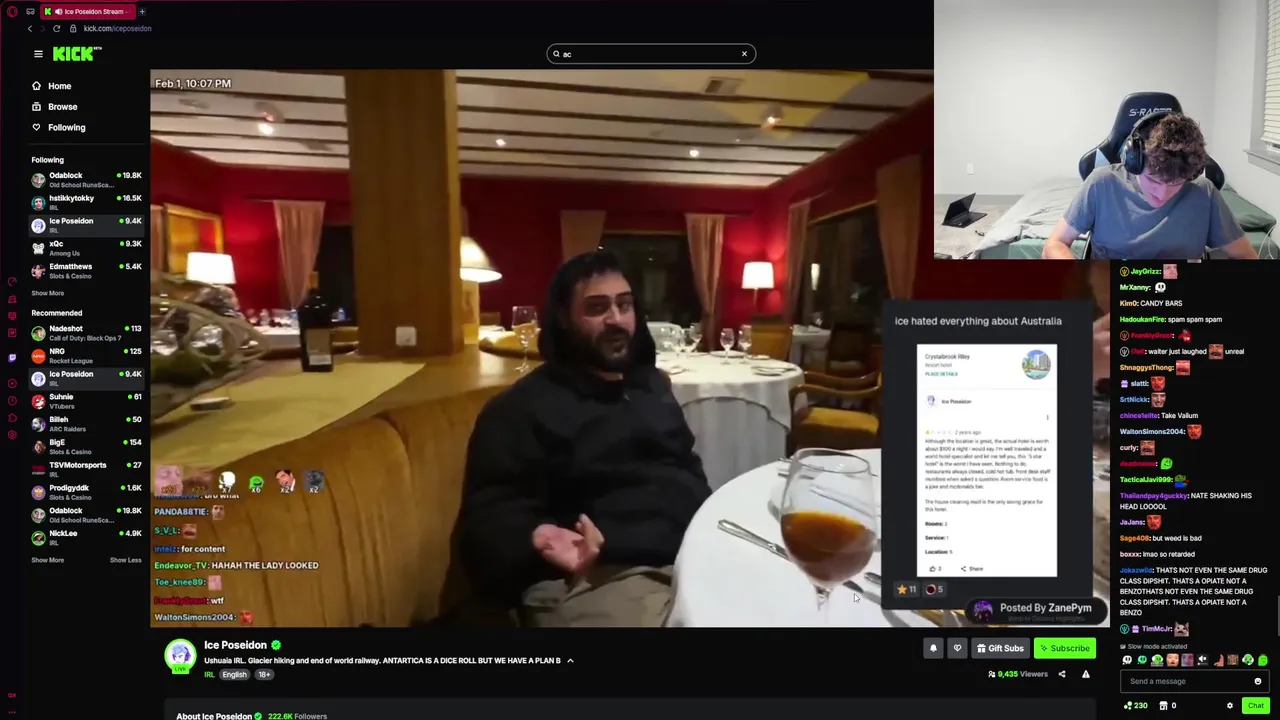Open xQc channel in Following list
The image size is (1280, 720).
[86, 248]
